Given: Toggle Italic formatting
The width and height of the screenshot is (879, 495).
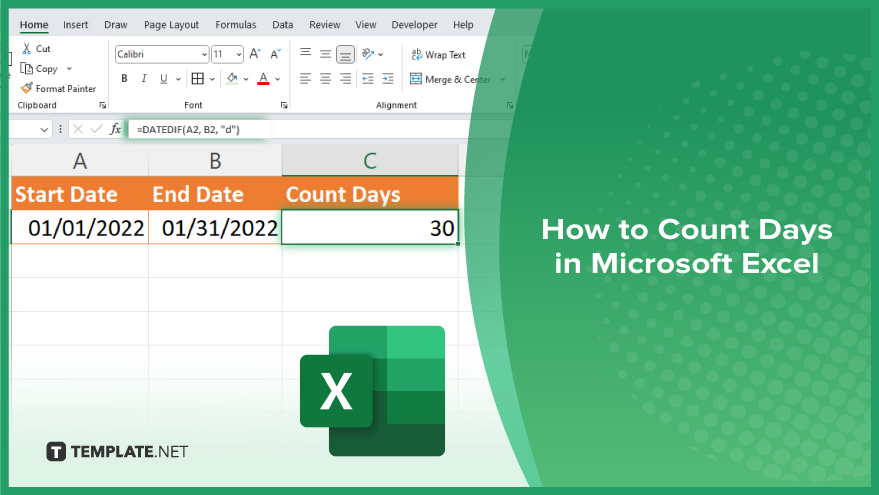Looking at the screenshot, I should pyautogui.click(x=144, y=78).
